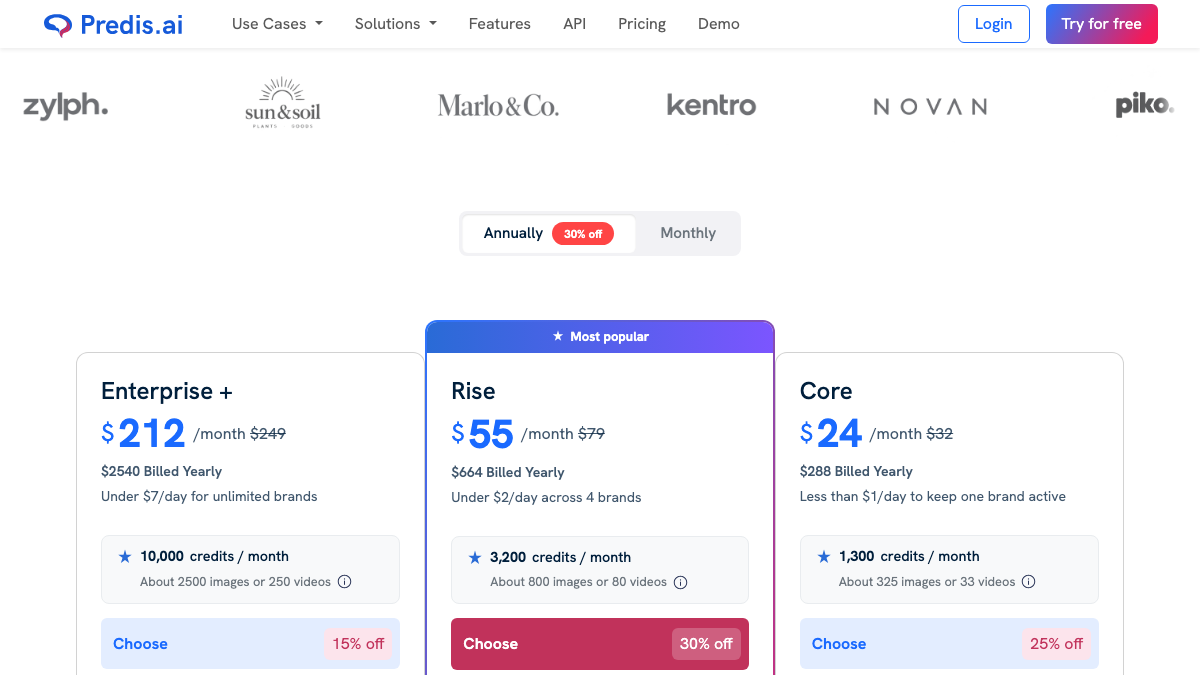1200x675 pixels.
Task: Click the Marlo & Co. brand logo
Action: [498, 106]
